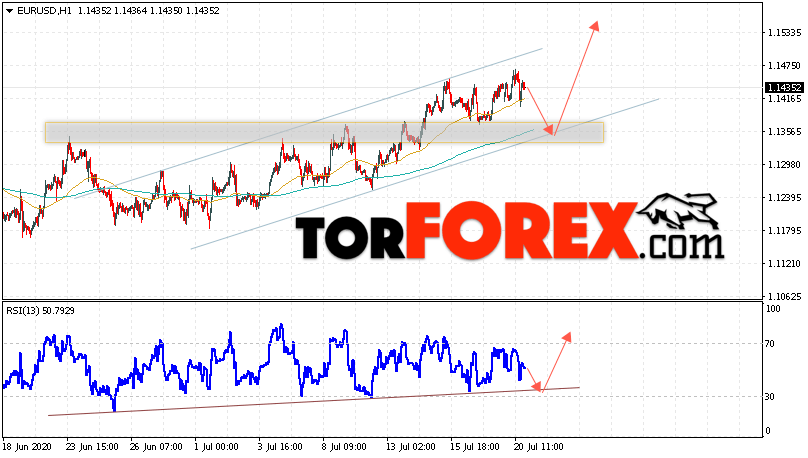Select the 1.14750 price axis label
The height and width of the screenshot is (458, 808).
pos(784,66)
